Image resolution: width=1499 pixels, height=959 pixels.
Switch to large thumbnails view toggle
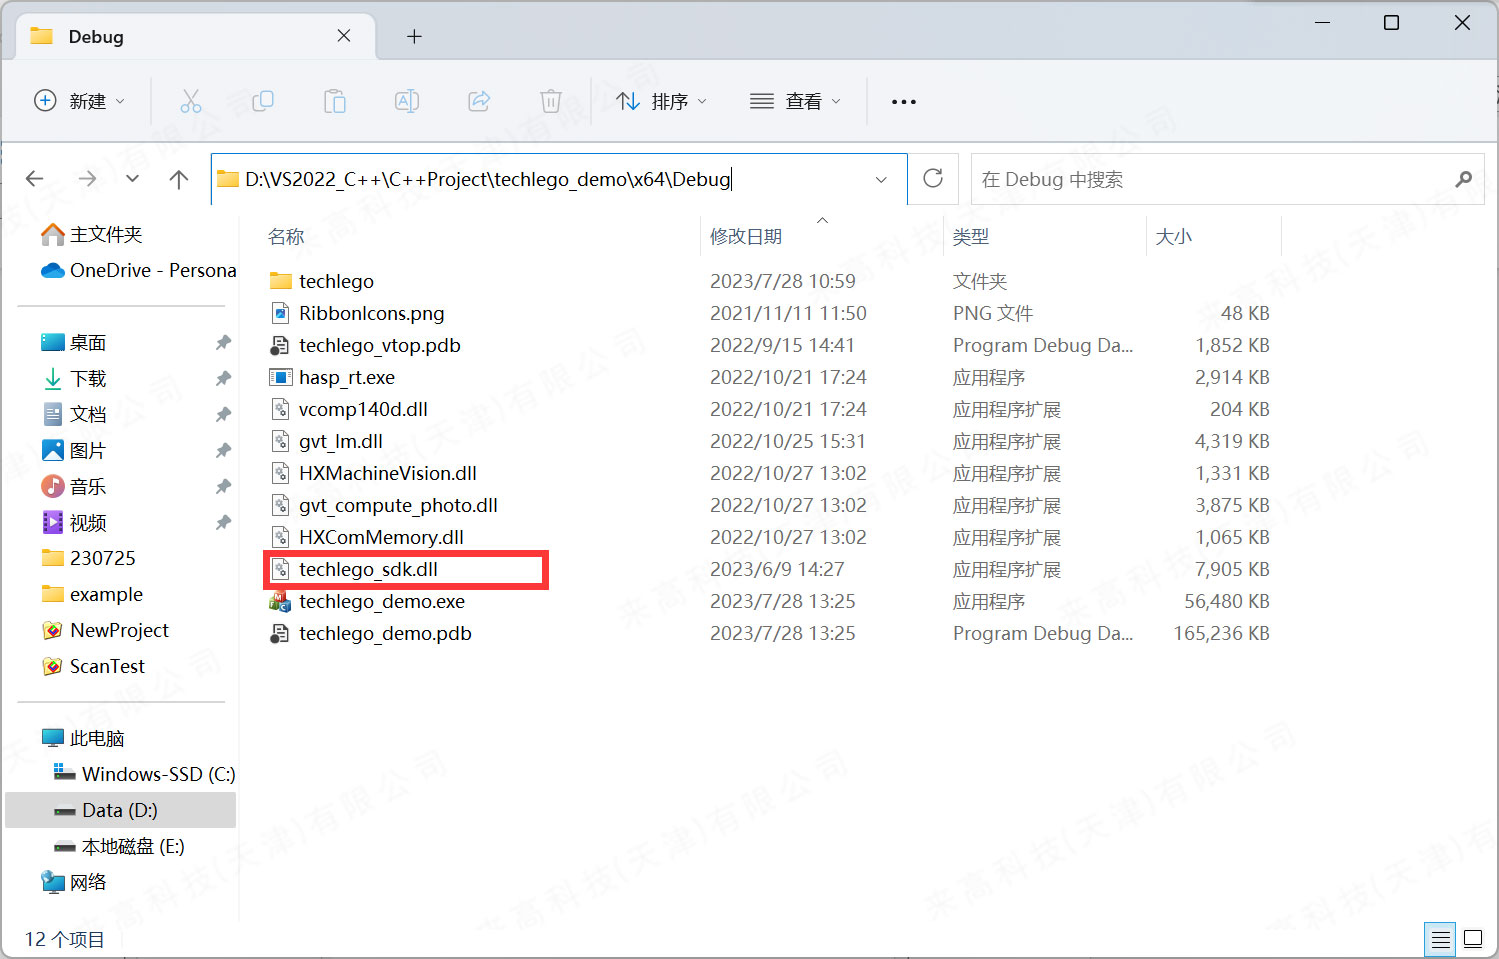click(x=1473, y=939)
